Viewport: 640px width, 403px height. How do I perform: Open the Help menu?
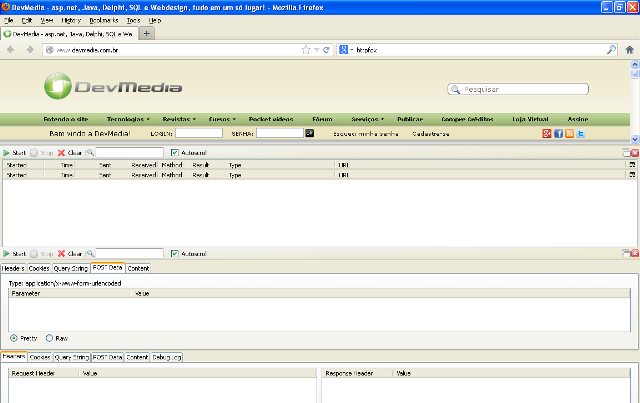click(155, 20)
